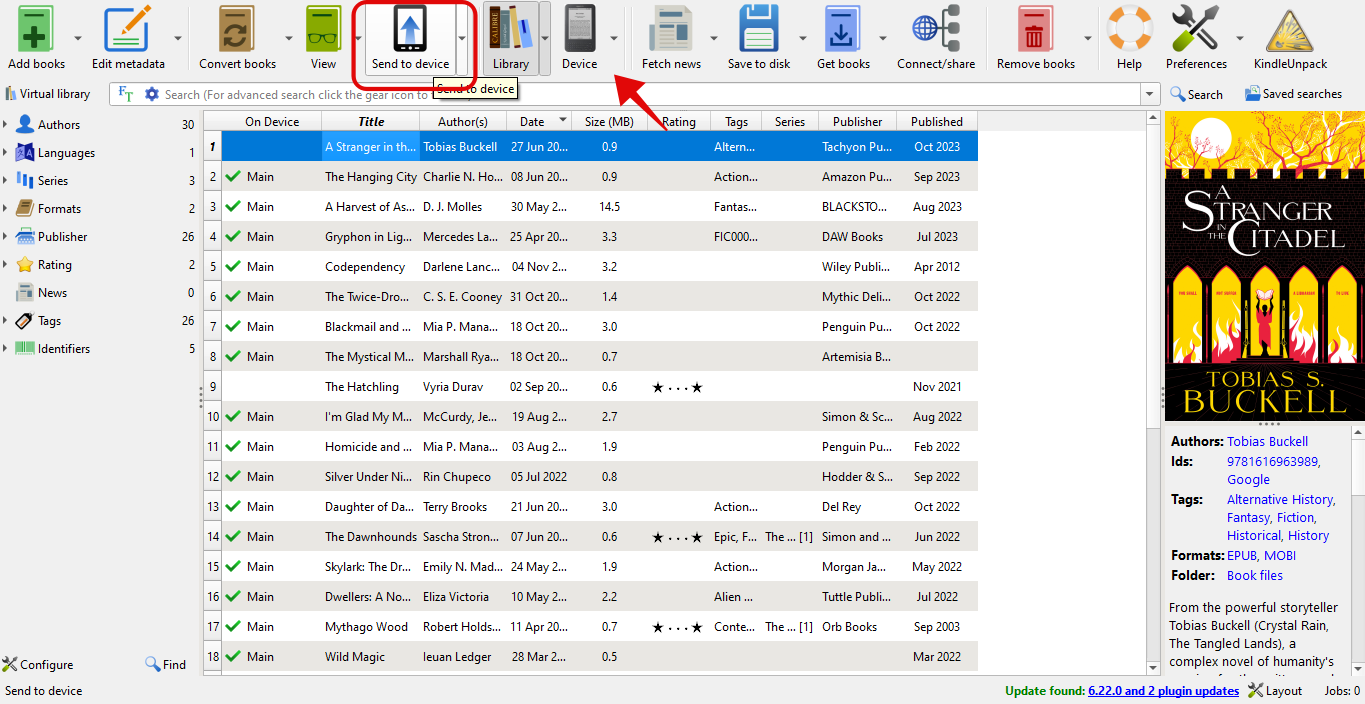1365x704 pixels.
Task: Click the Convert books icon
Action: (237, 28)
